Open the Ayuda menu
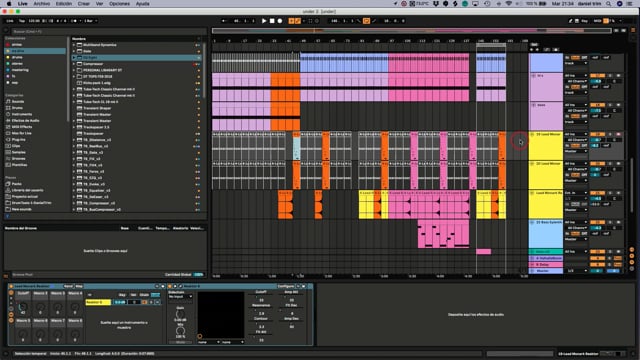 pyautogui.click(x=142, y=4)
